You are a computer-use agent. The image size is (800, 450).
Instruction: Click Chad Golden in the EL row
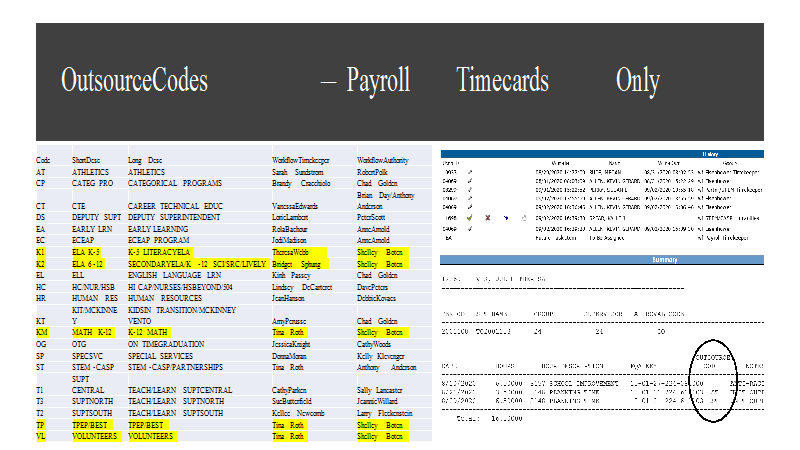[x=377, y=275]
